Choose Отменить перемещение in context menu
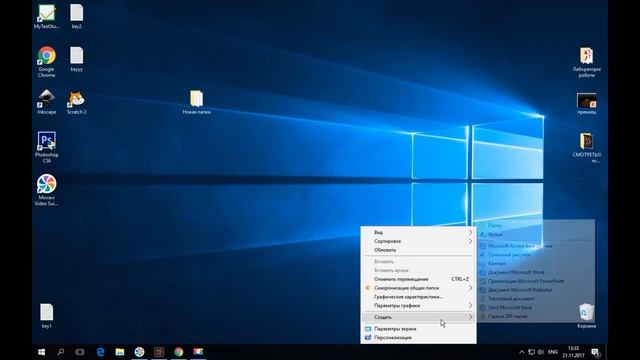The height and width of the screenshot is (360, 640). pyautogui.click(x=418, y=279)
